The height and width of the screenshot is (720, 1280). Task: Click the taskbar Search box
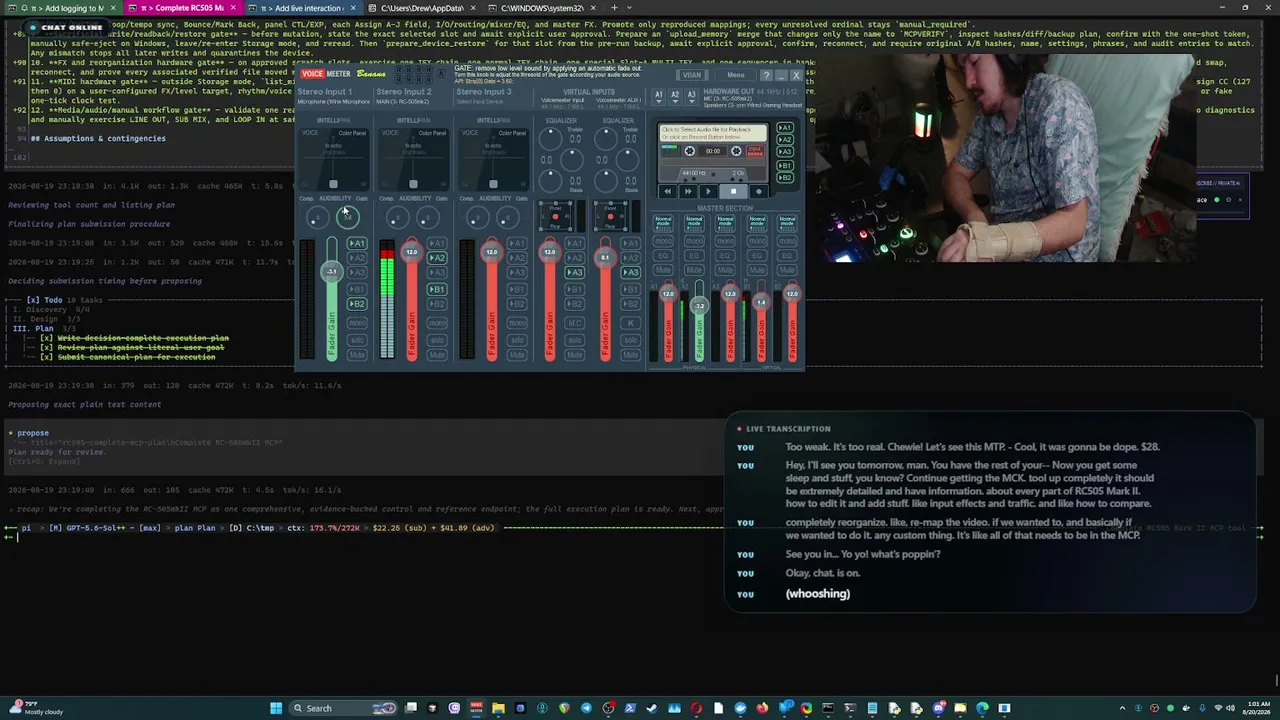(x=342, y=708)
